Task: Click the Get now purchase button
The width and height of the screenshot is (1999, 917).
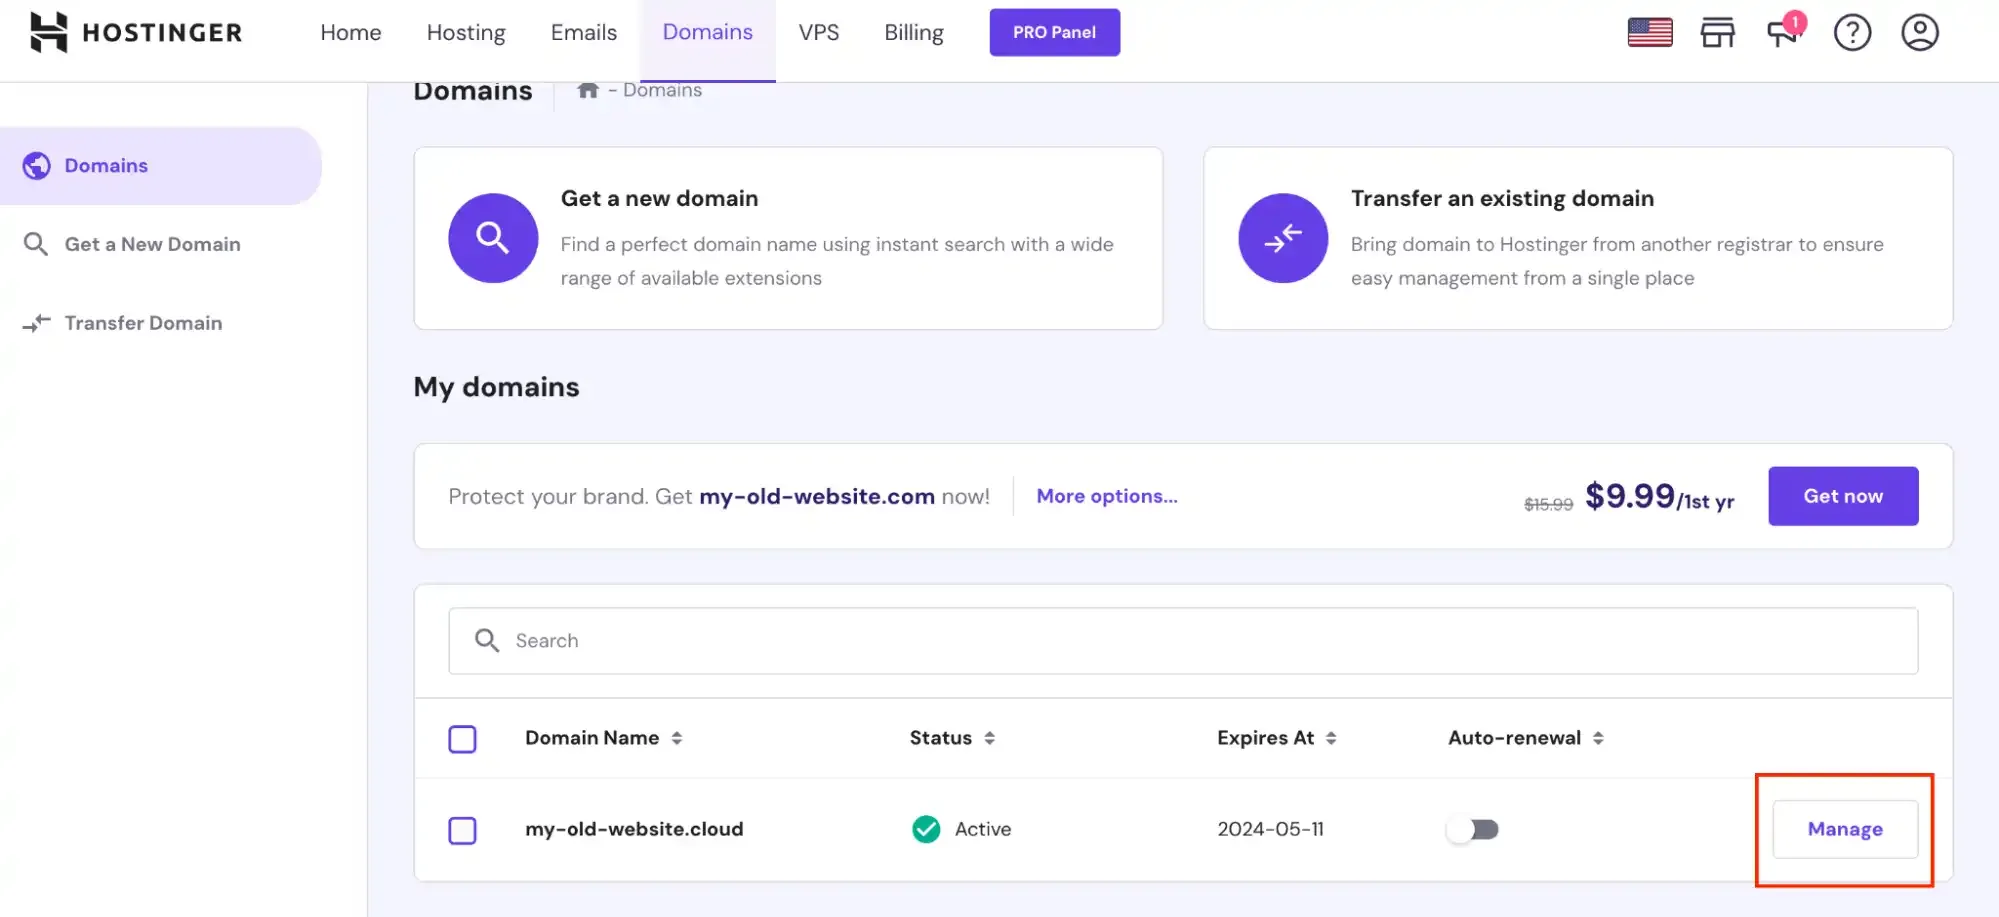Action: [x=1843, y=496]
